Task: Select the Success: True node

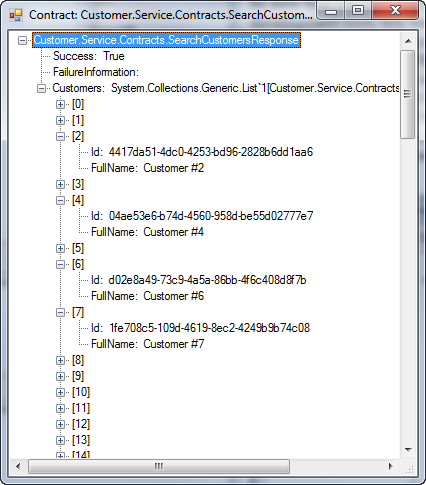Action: (89, 56)
